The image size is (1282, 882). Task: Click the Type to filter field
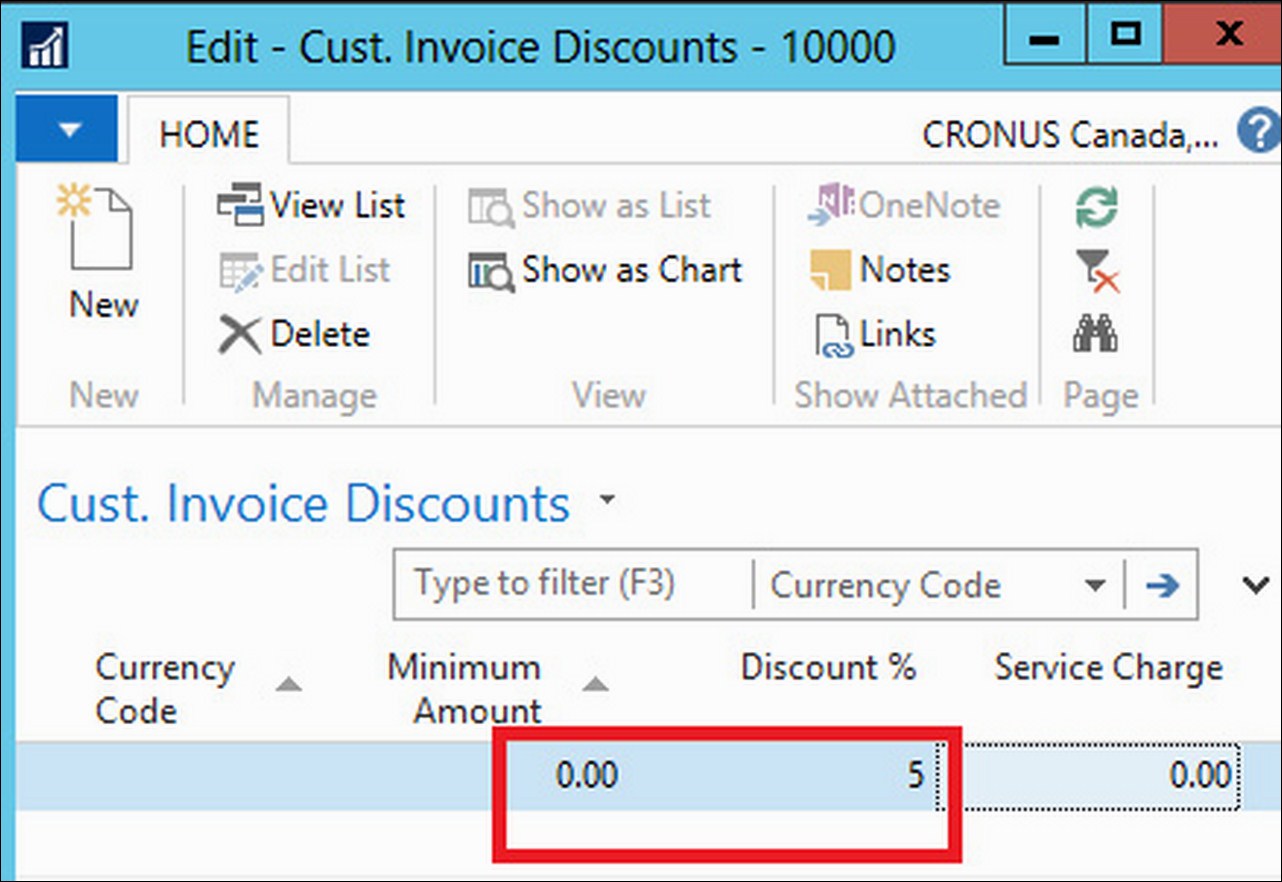[573, 584]
